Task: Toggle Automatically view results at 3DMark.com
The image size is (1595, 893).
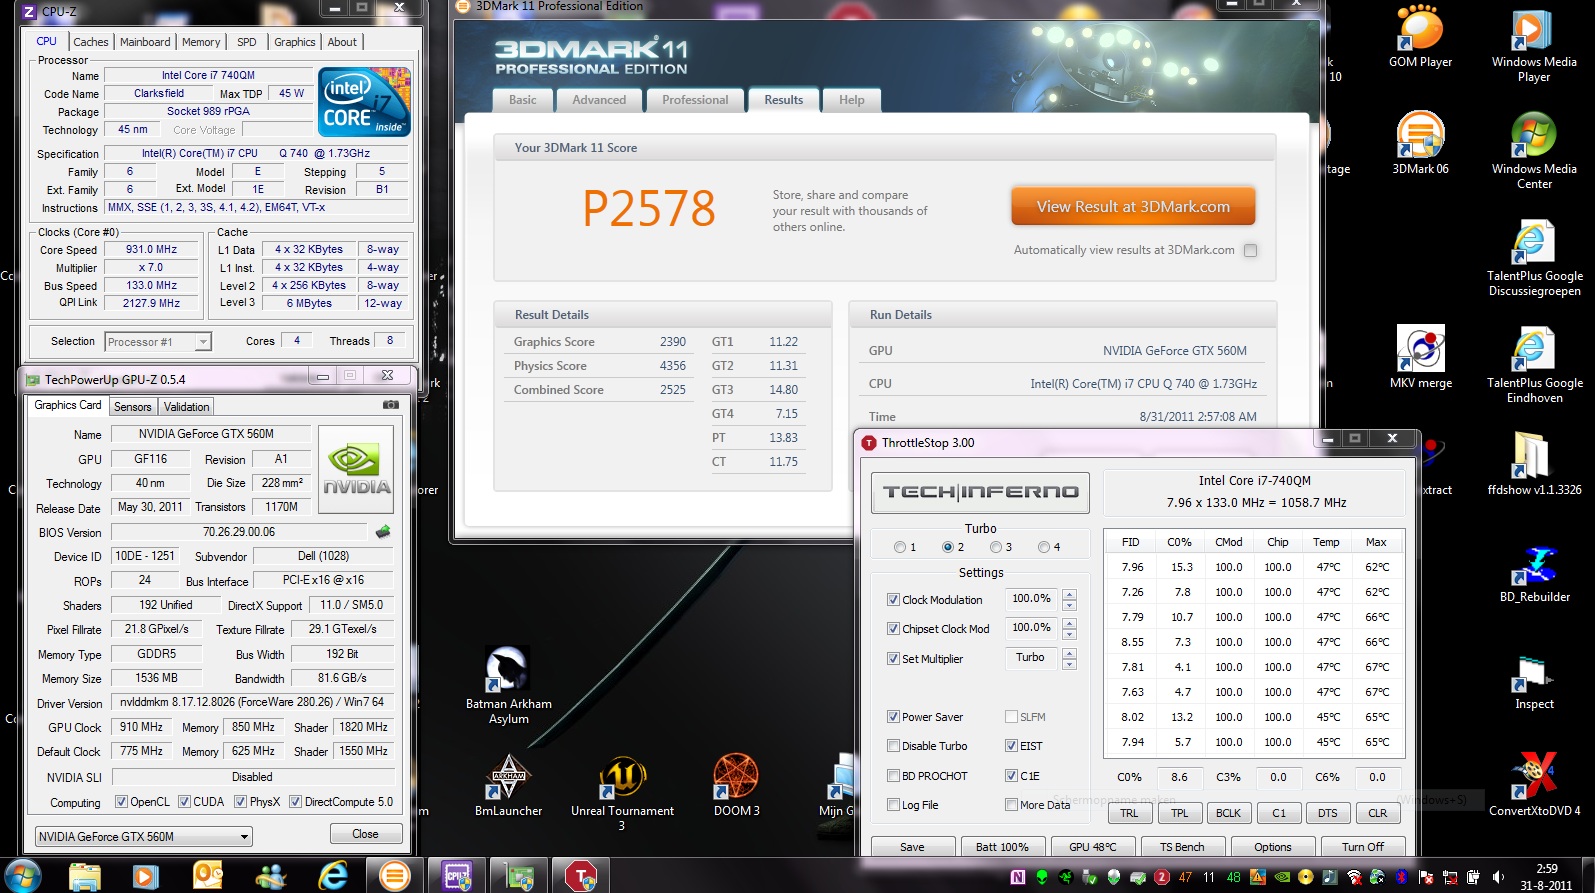Action: 1250,251
